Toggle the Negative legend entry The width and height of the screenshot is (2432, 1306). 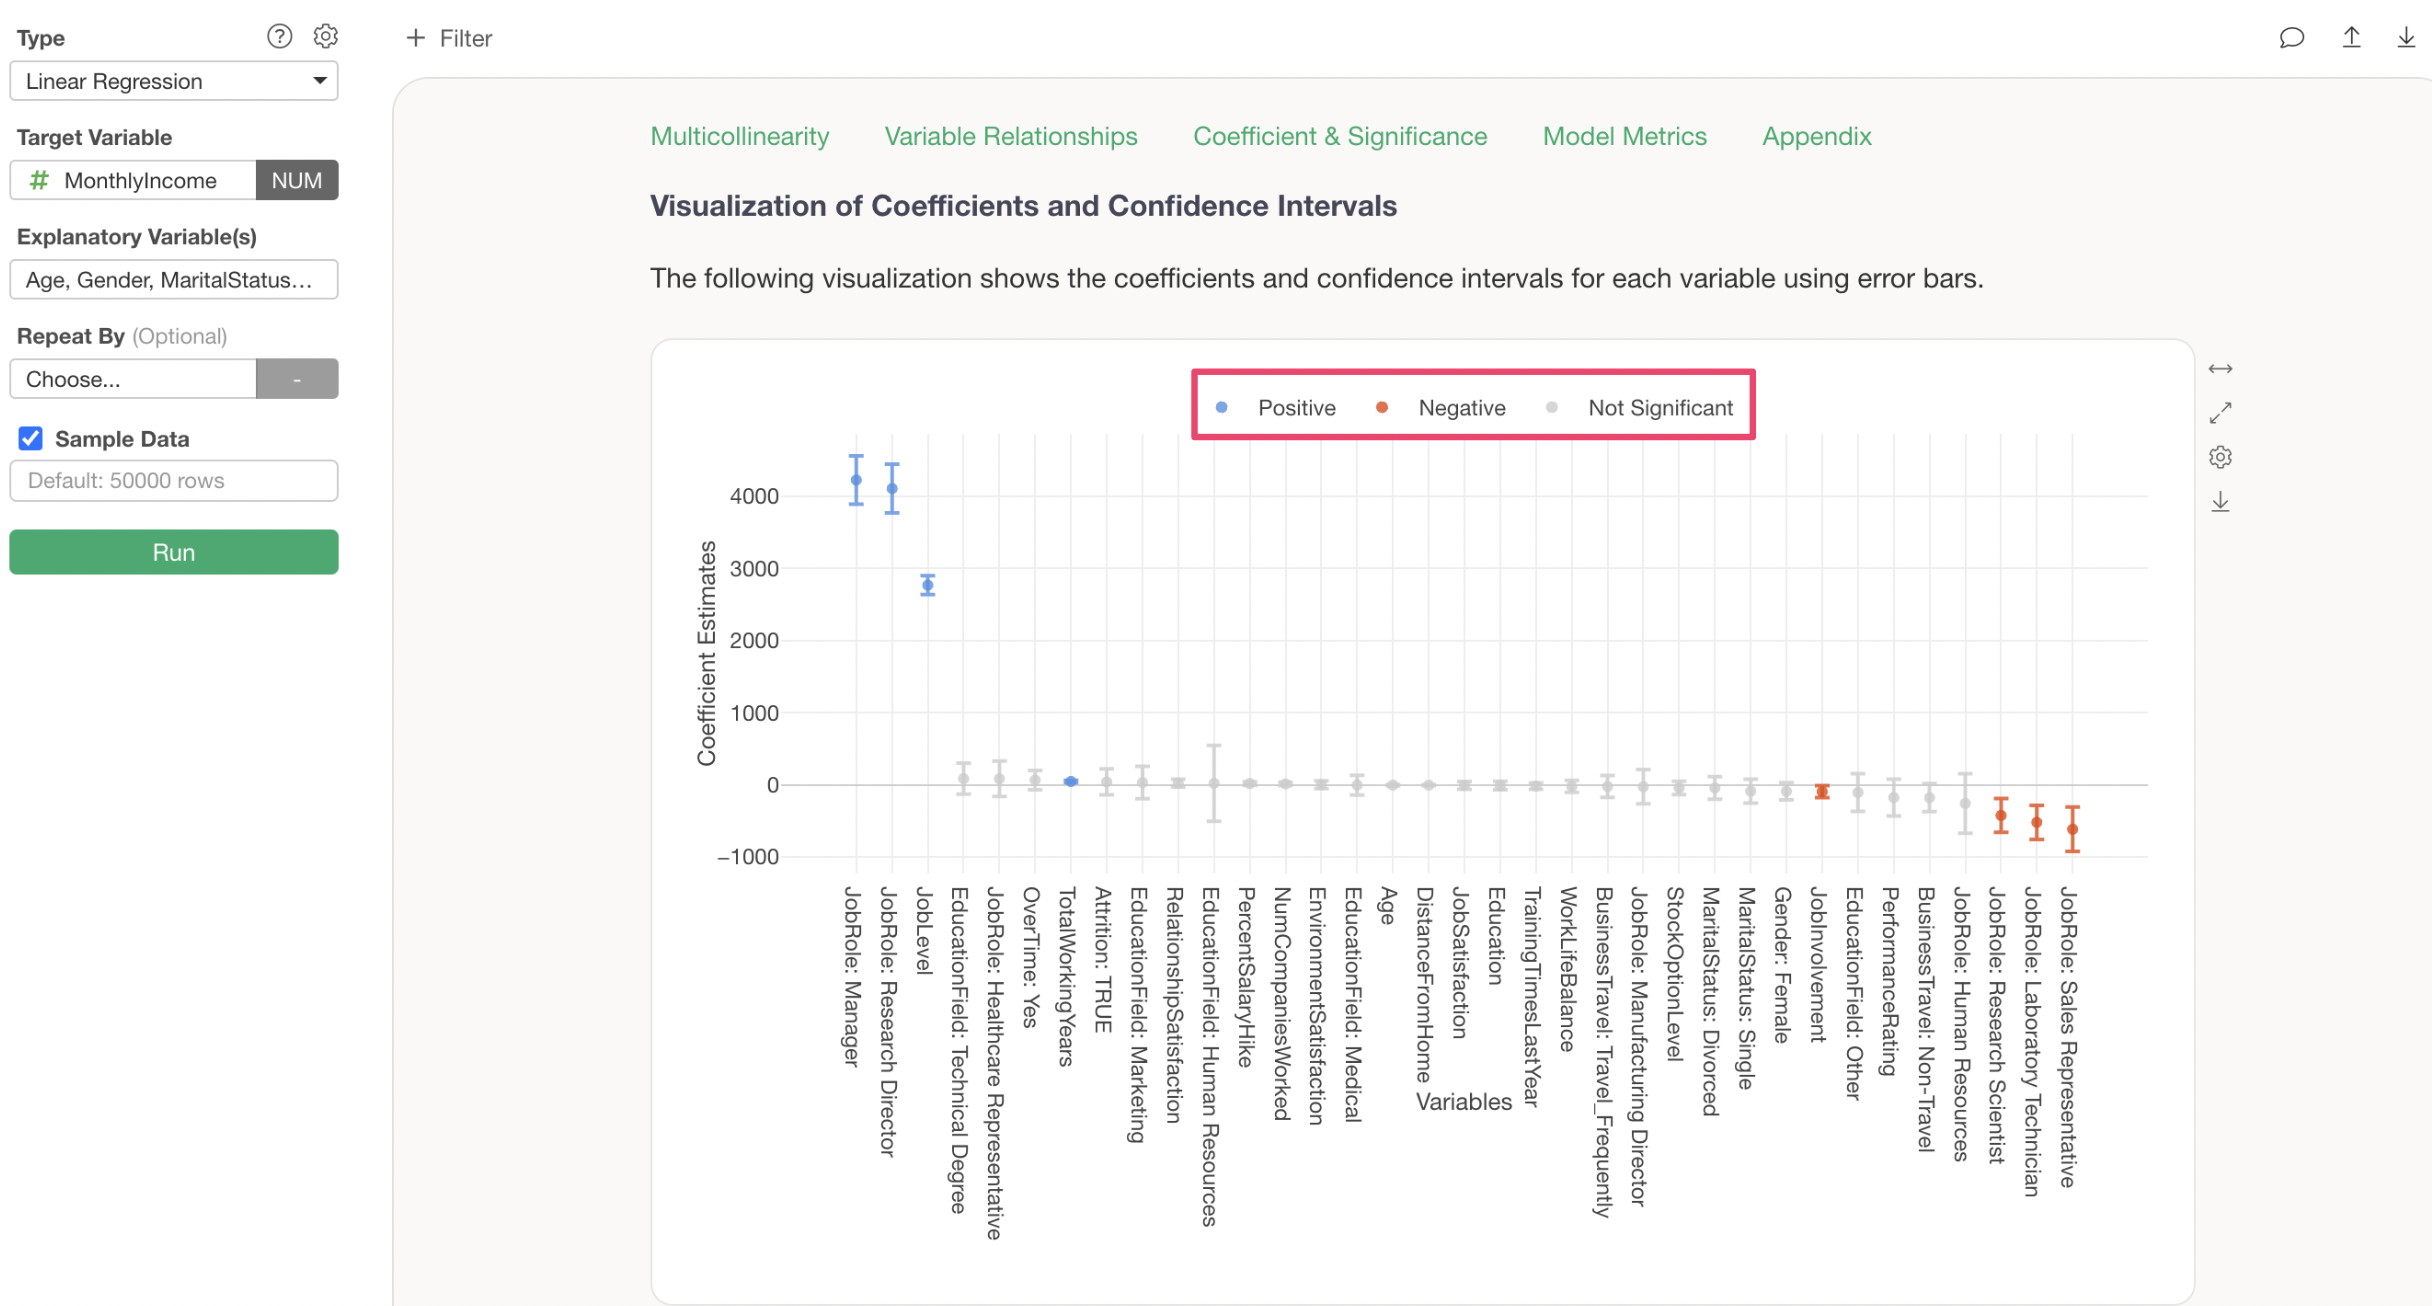(1462, 408)
